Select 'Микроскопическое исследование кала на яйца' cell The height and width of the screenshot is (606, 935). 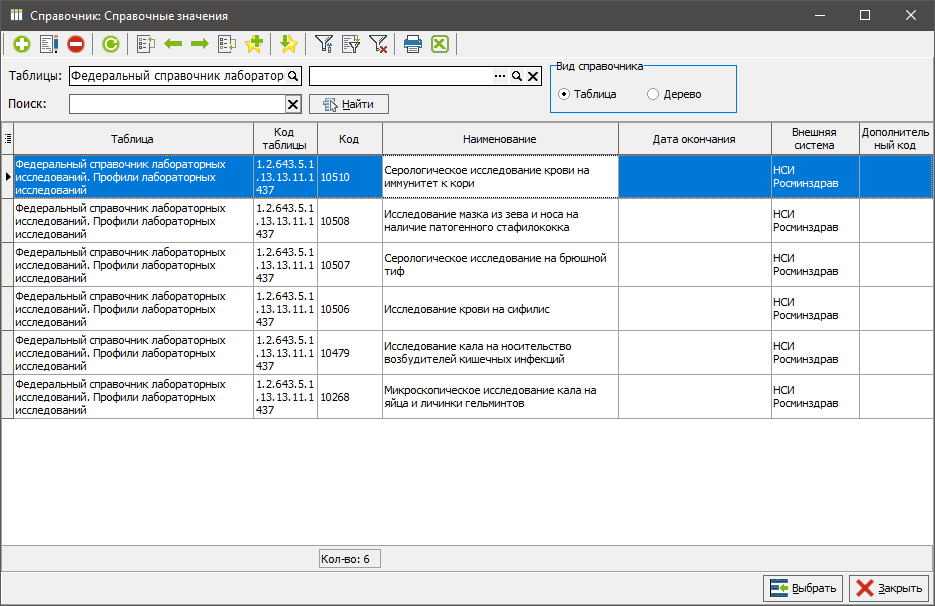tap(500, 397)
